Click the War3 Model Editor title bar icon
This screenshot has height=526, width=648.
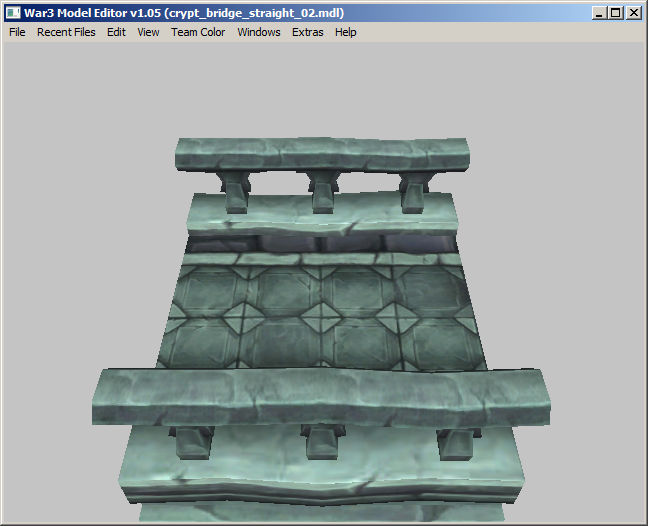coord(13,13)
